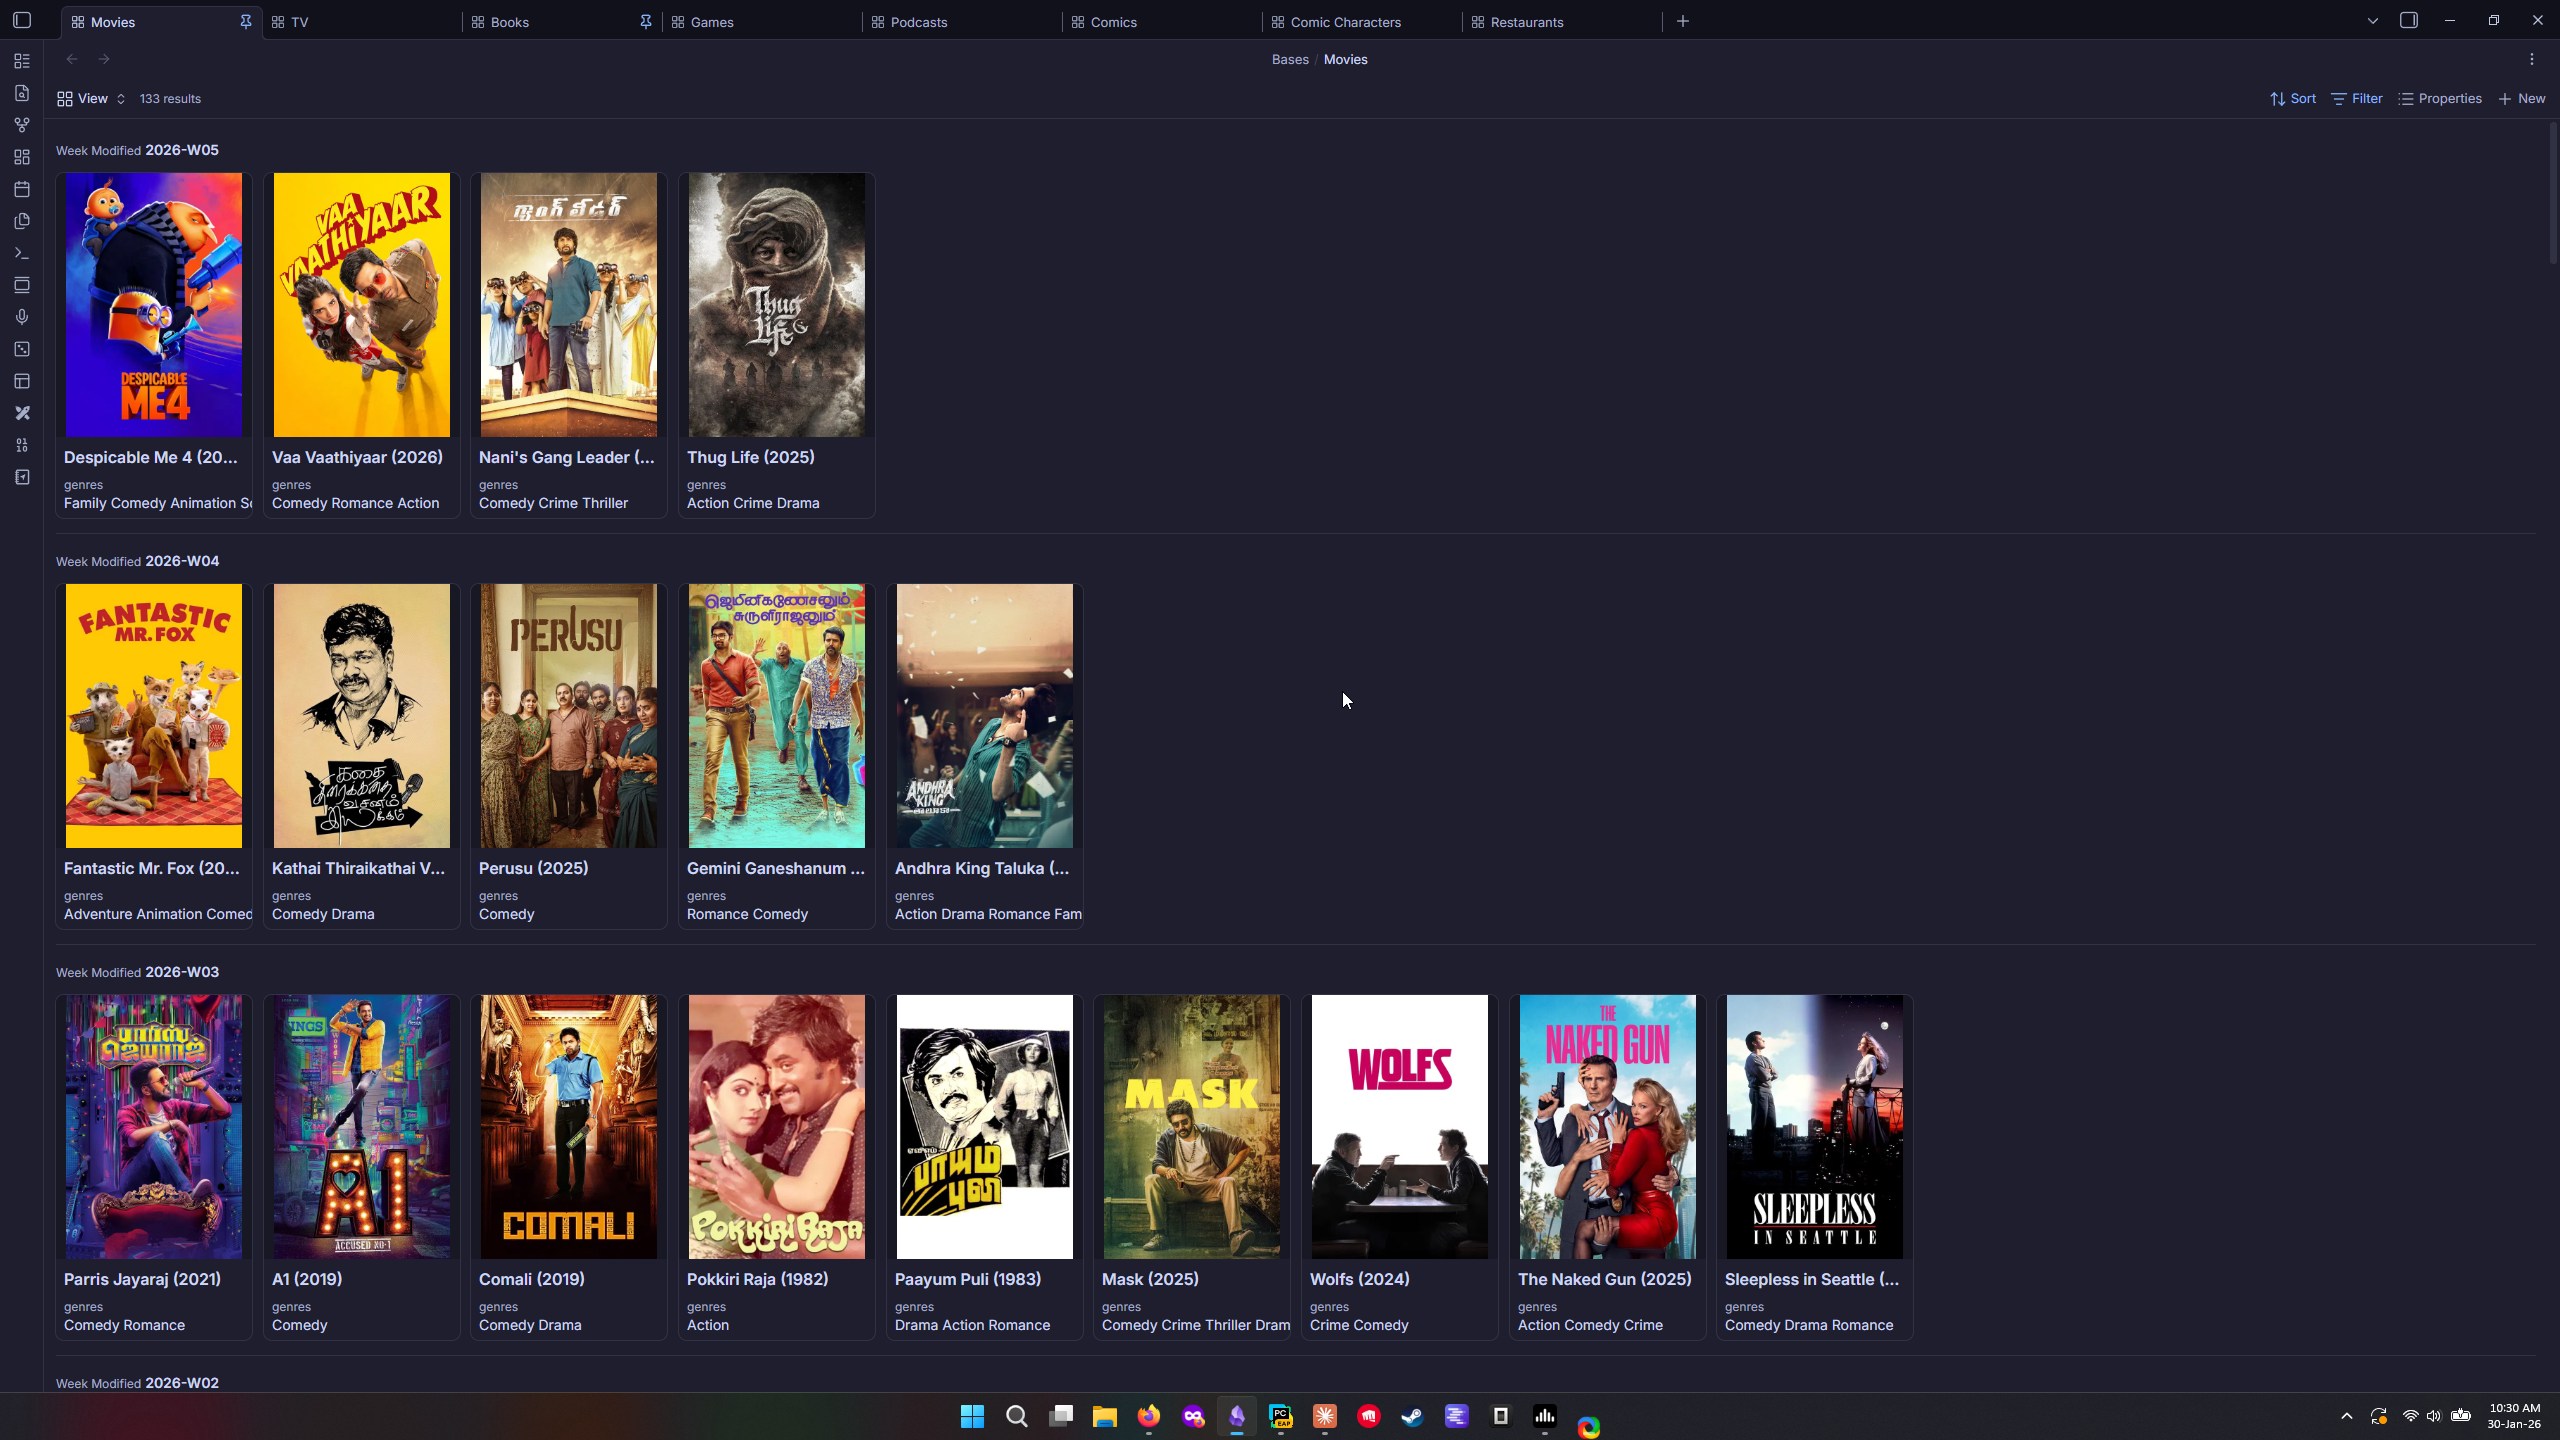Open the Bases breadcrumb link

[x=1288, y=59]
